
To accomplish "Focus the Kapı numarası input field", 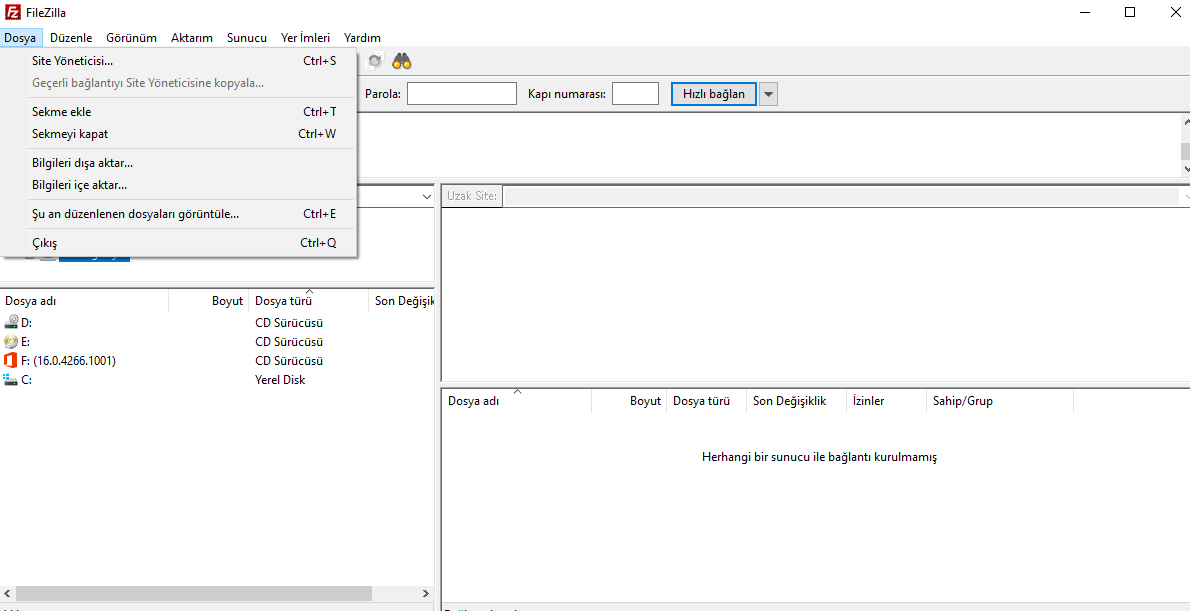I will [635, 94].
